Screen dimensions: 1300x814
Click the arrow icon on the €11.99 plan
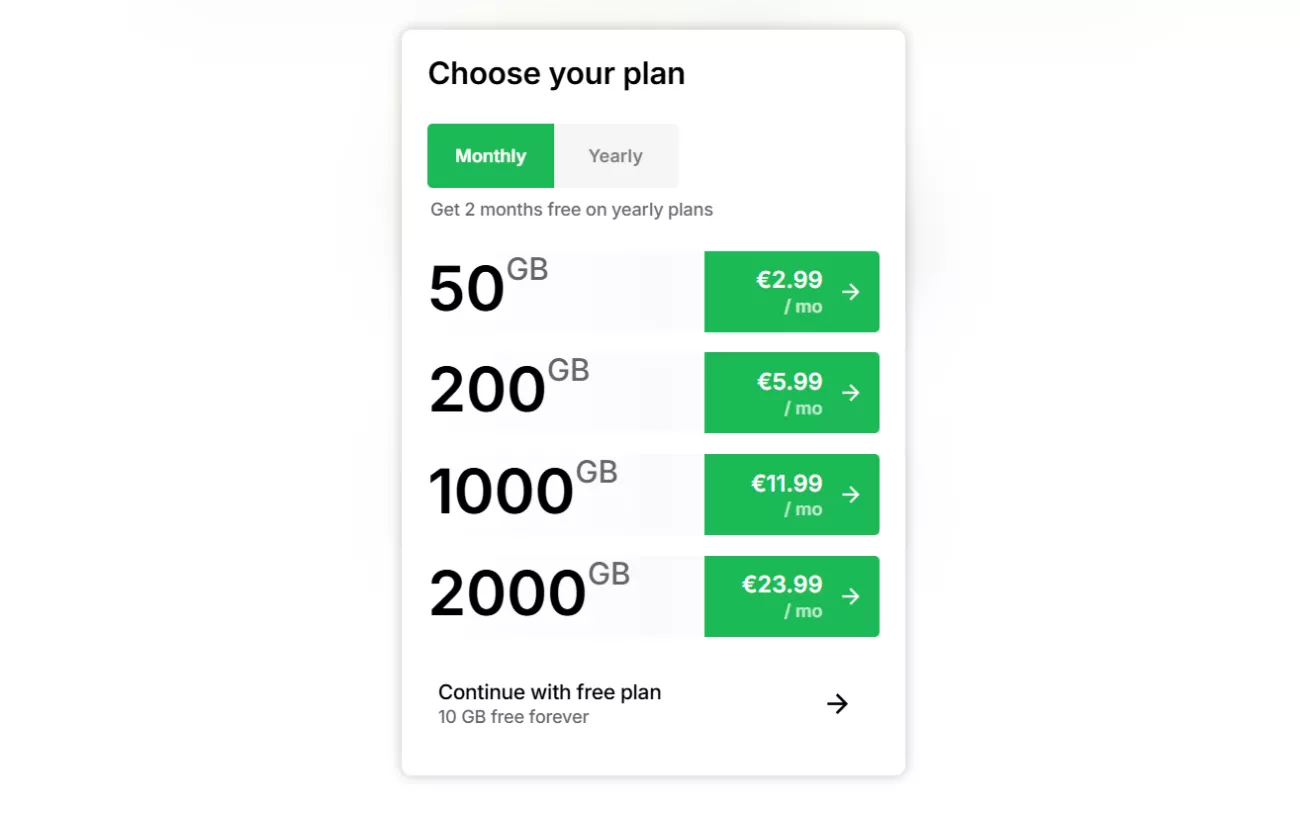[850, 494]
